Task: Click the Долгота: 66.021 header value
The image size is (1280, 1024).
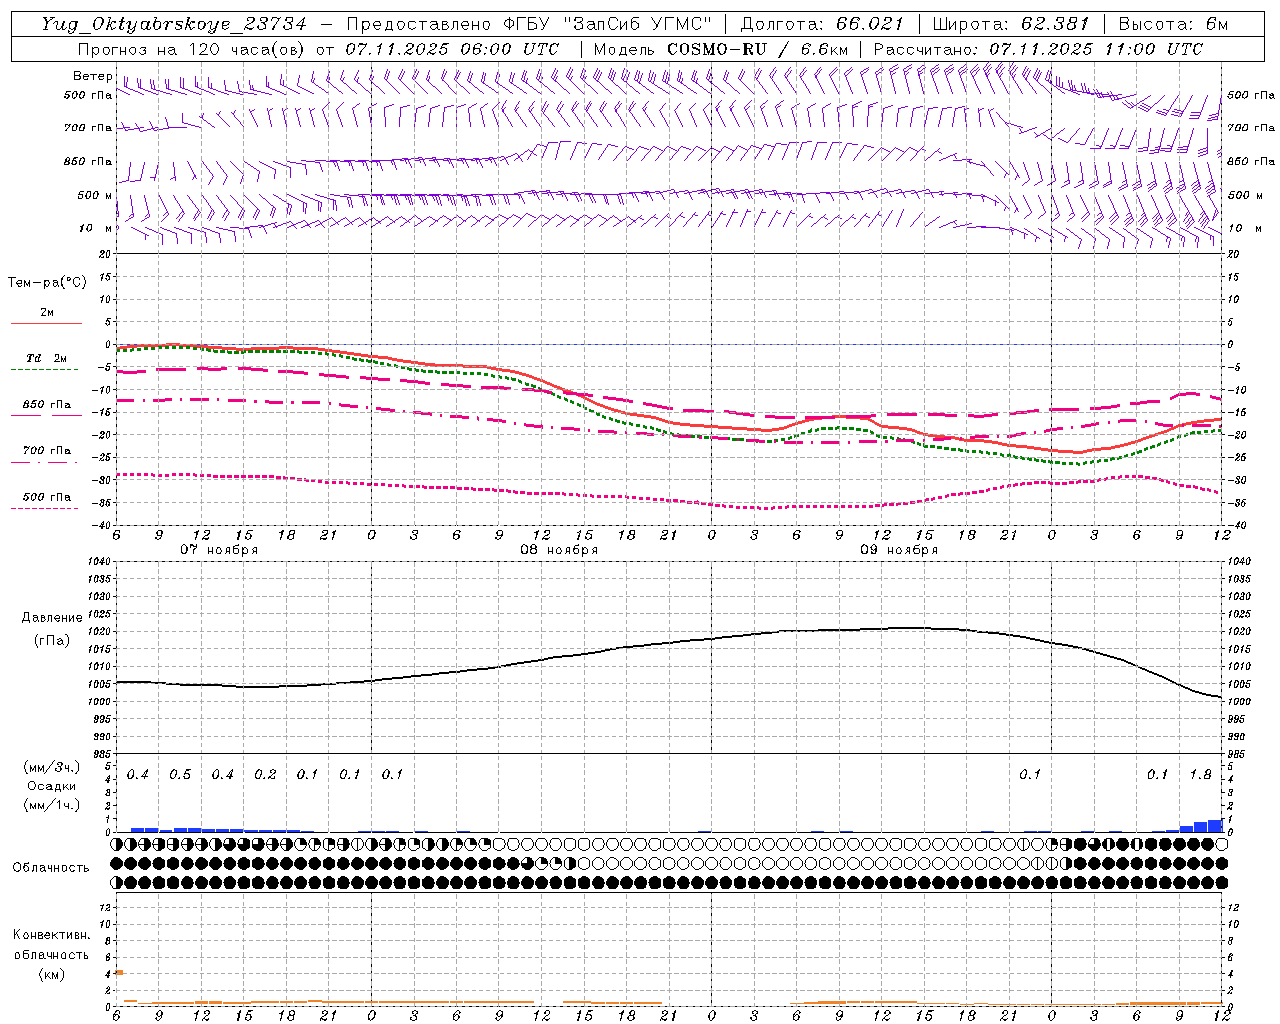Action: [x=822, y=24]
